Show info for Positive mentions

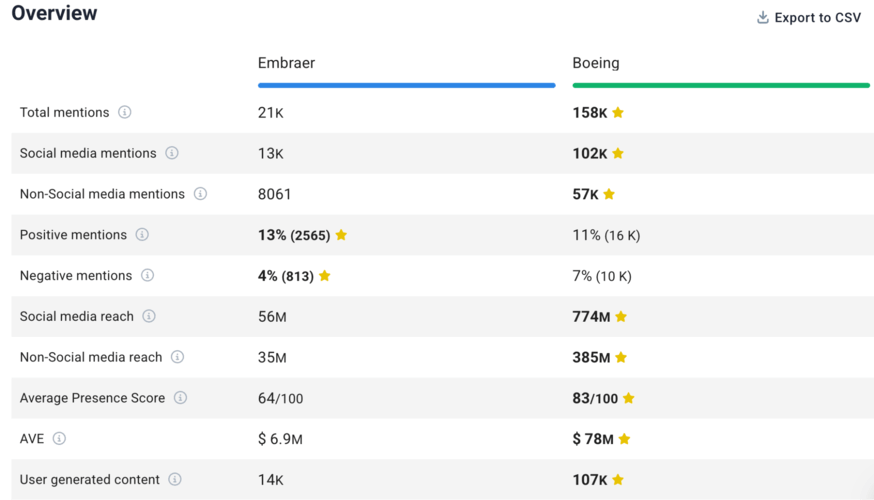[x=142, y=234]
